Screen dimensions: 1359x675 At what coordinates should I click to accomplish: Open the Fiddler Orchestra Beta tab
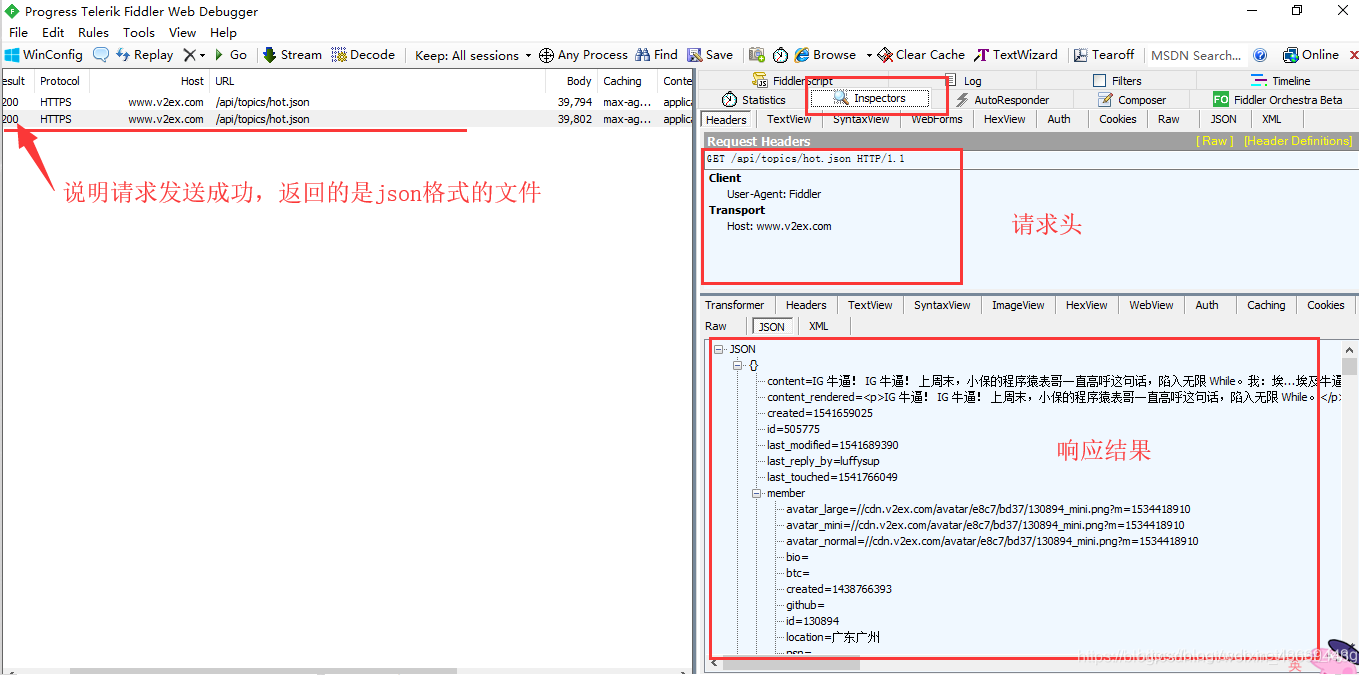click(x=1277, y=100)
